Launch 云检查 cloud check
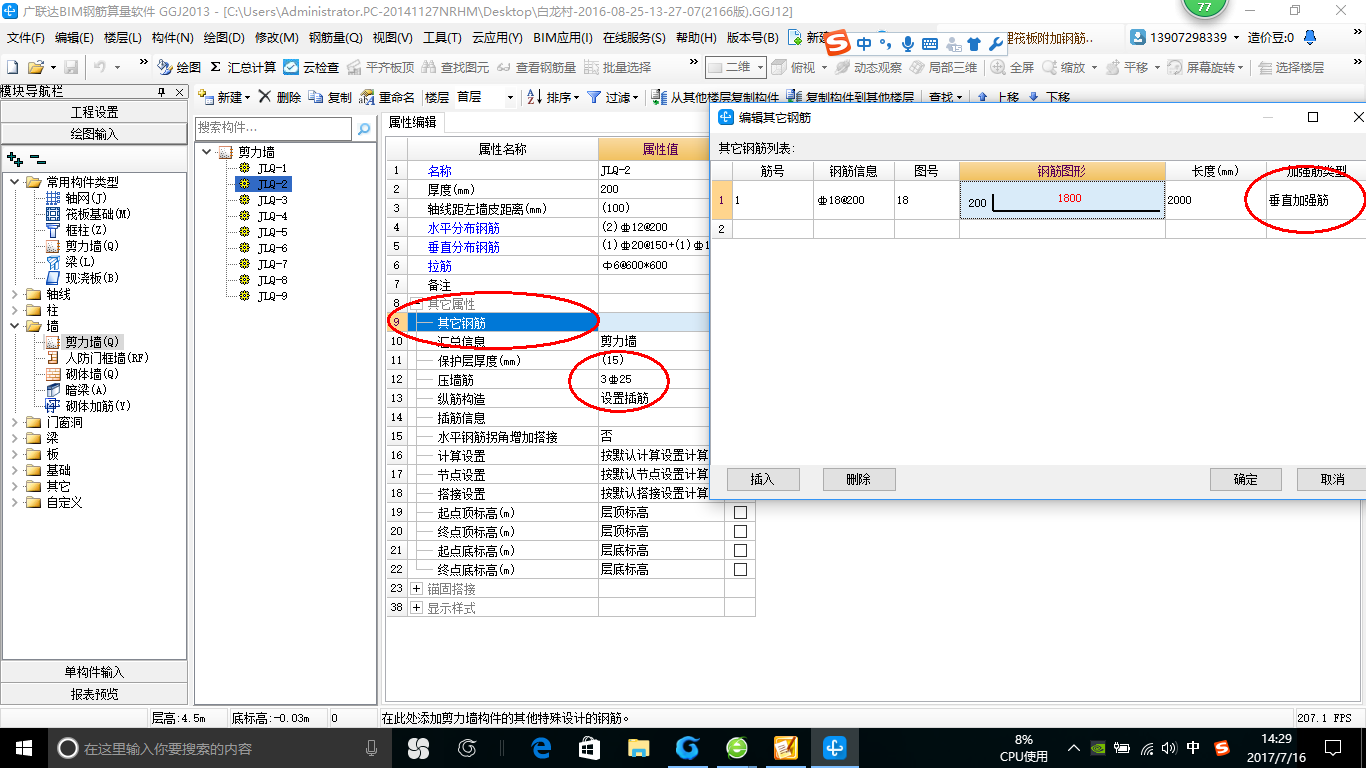 click(x=311, y=67)
